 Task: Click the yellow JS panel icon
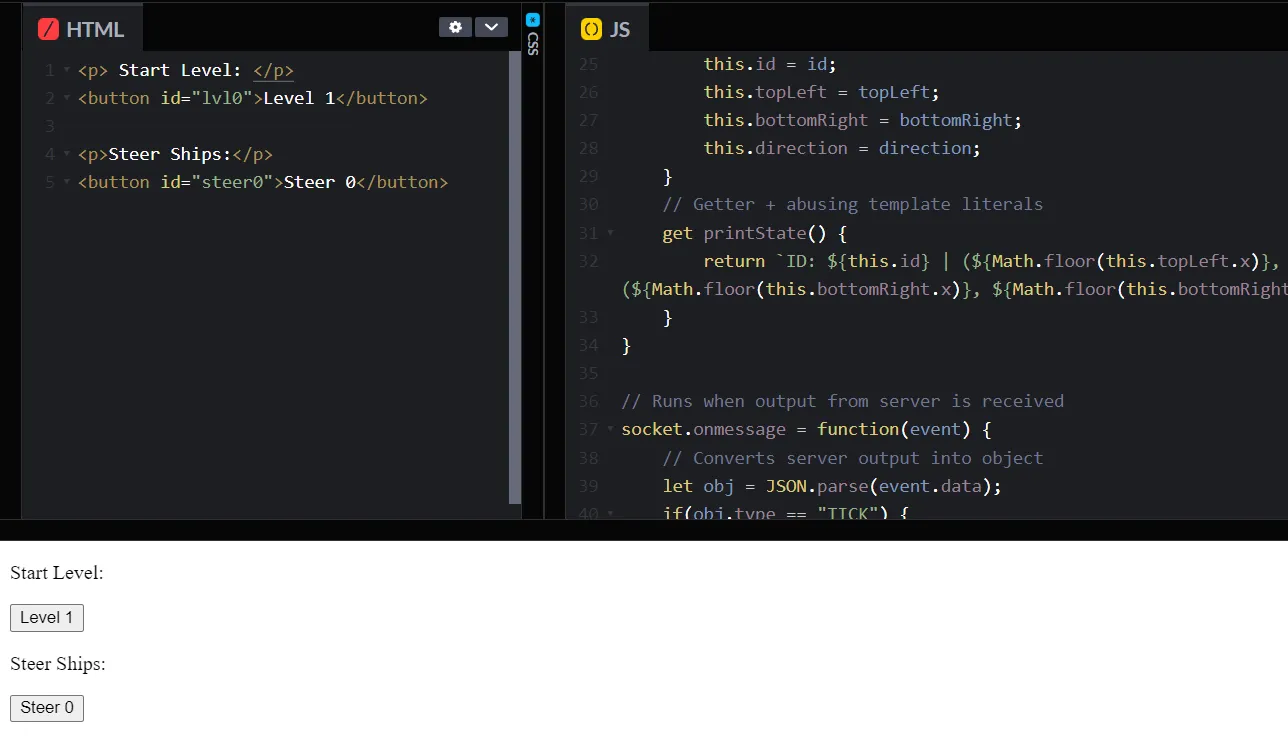(x=592, y=28)
